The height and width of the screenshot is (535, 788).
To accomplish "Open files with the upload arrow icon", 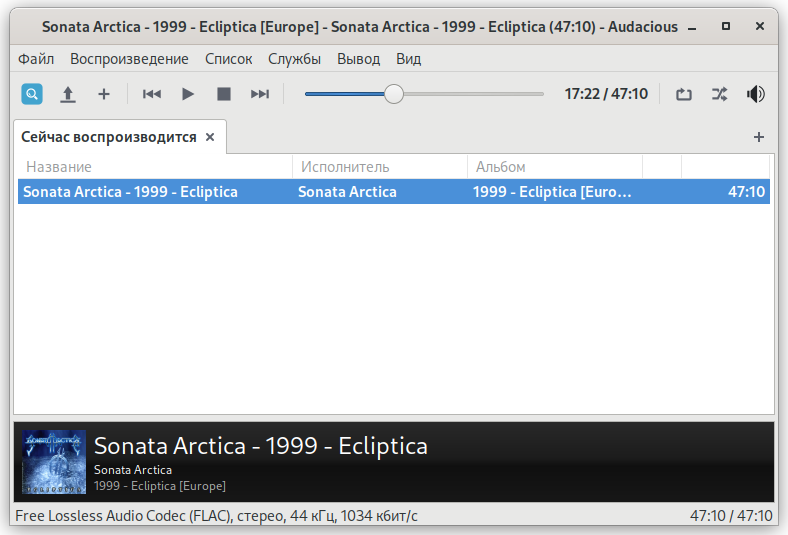I will click(x=68, y=94).
